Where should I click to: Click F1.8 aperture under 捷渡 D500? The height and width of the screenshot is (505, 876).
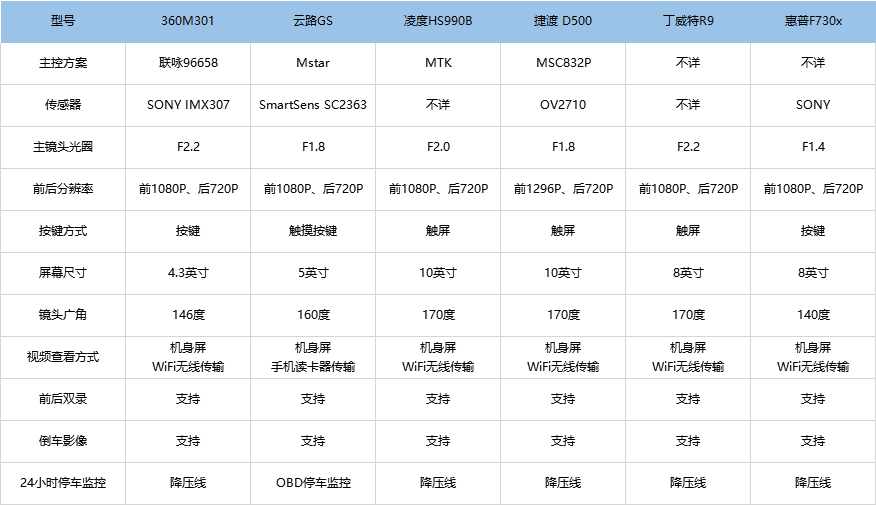click(x=563, y=147)
